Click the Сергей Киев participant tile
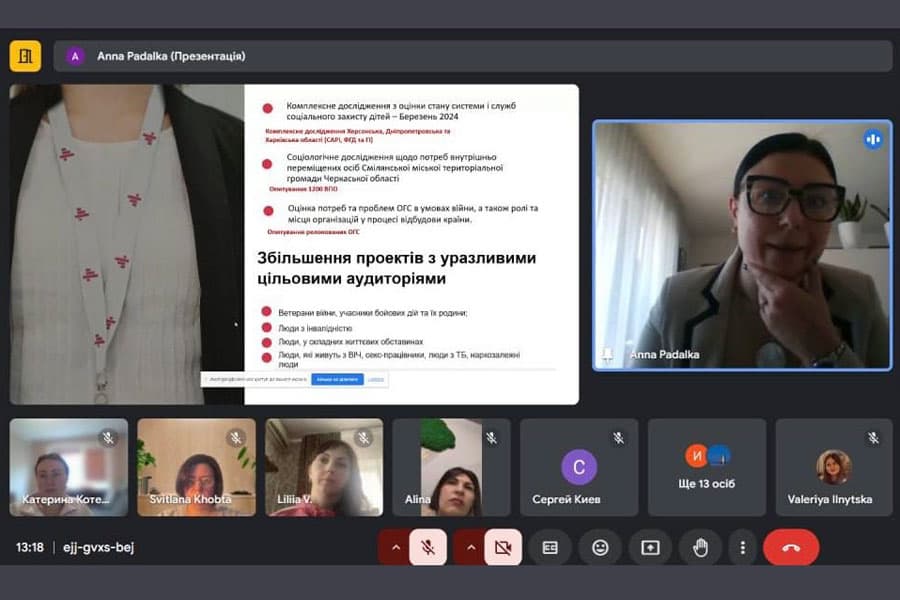The width and height of the screenshot is (900, 600). (x=579, y=467)
